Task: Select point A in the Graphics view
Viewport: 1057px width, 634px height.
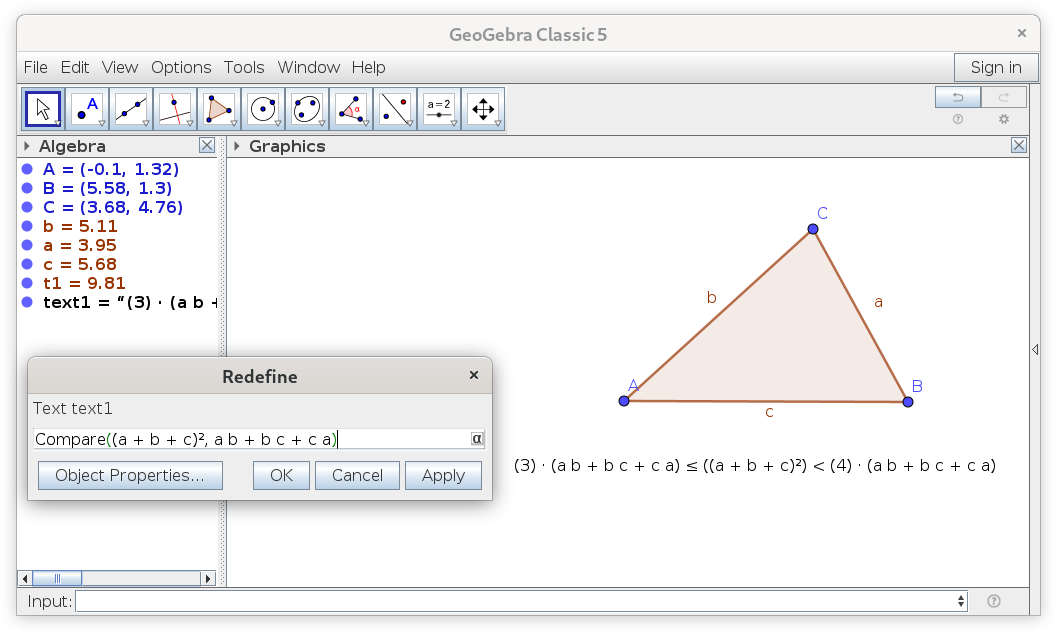Action: [624, 401]
